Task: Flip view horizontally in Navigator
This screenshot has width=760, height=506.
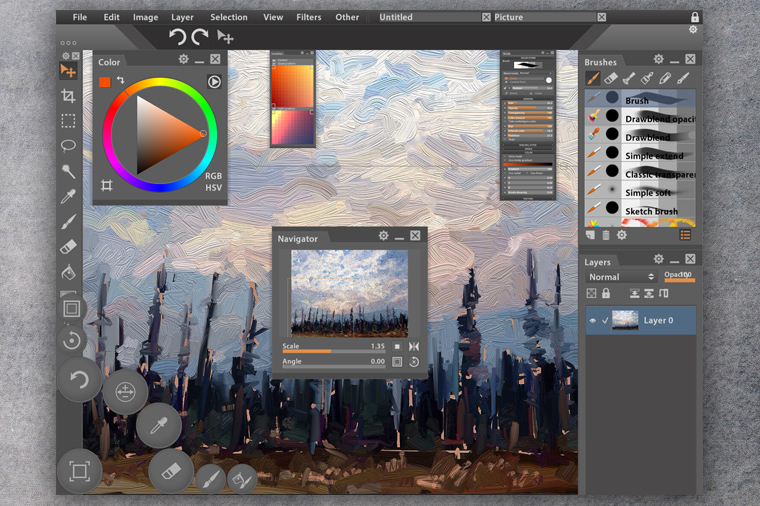Action: pos(414,347)
